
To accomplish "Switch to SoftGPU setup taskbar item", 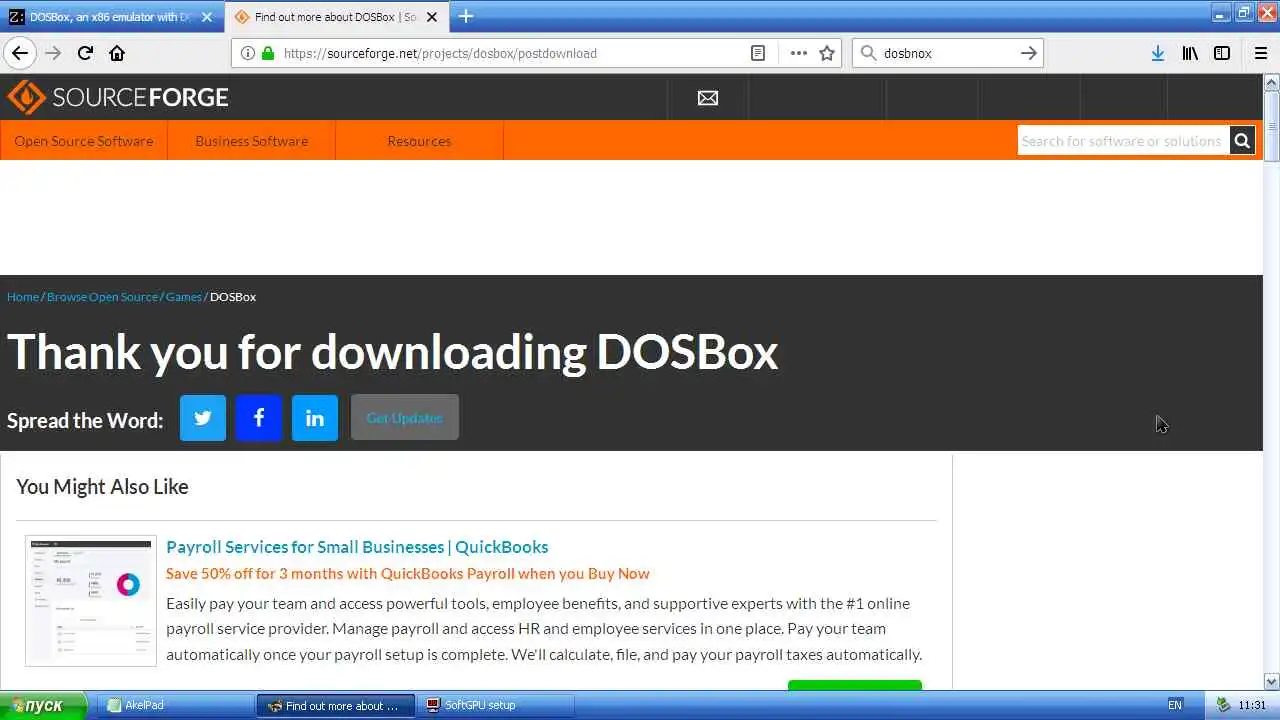I will pos(496,705).
